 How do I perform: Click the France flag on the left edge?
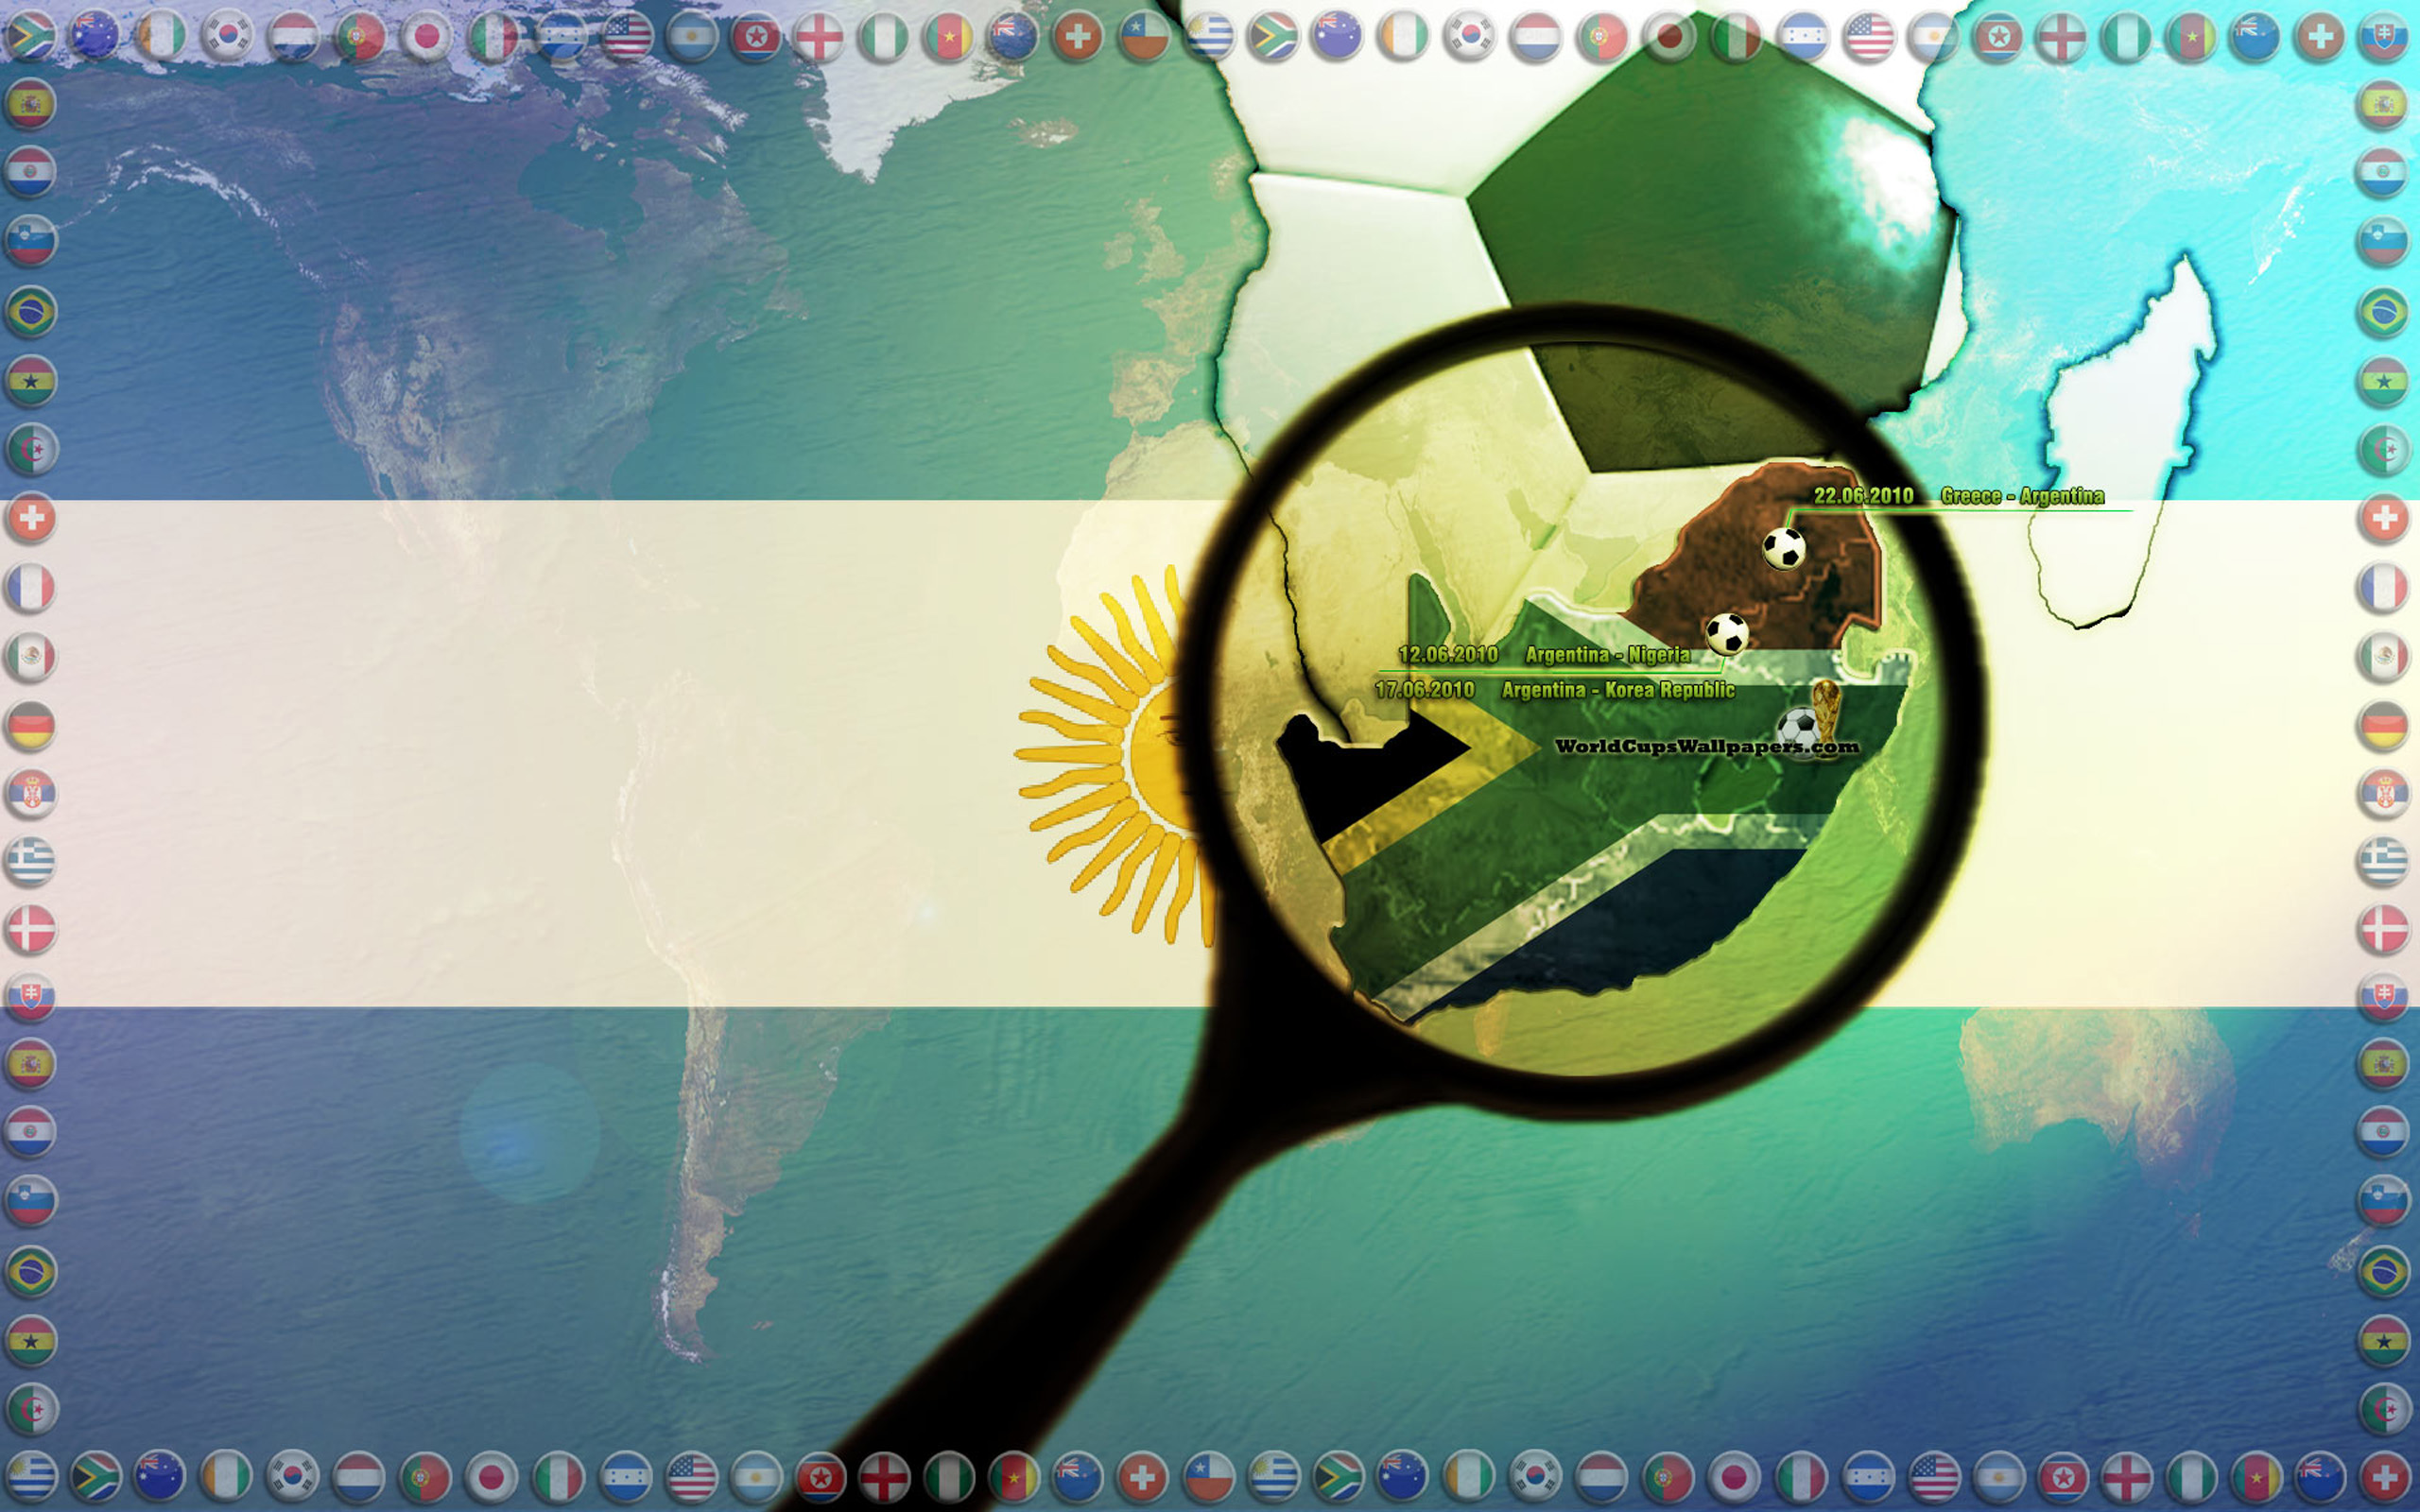(31, 588)
